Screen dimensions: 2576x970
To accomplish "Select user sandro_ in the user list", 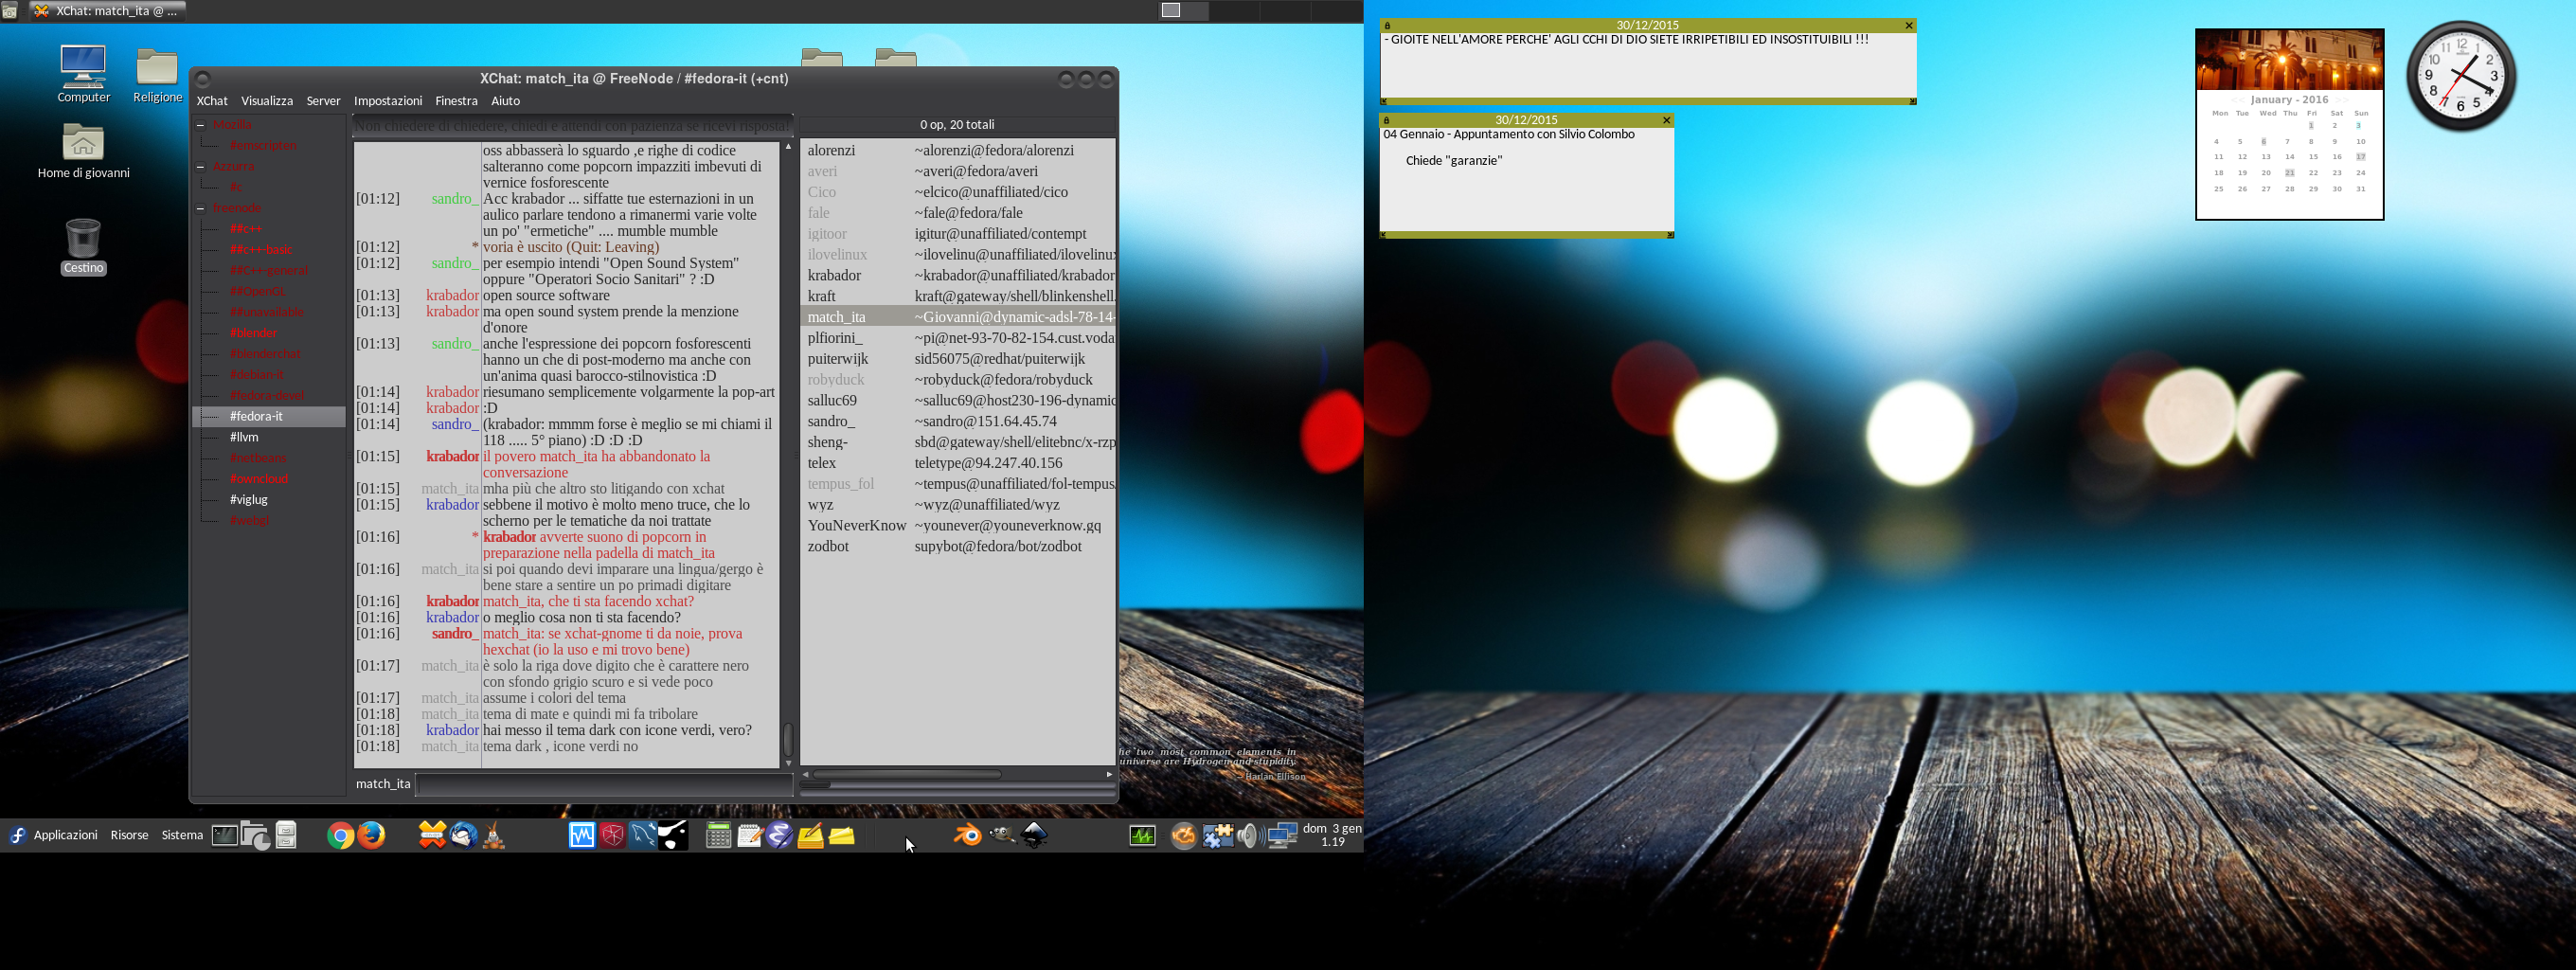I will tap(958, 422).
